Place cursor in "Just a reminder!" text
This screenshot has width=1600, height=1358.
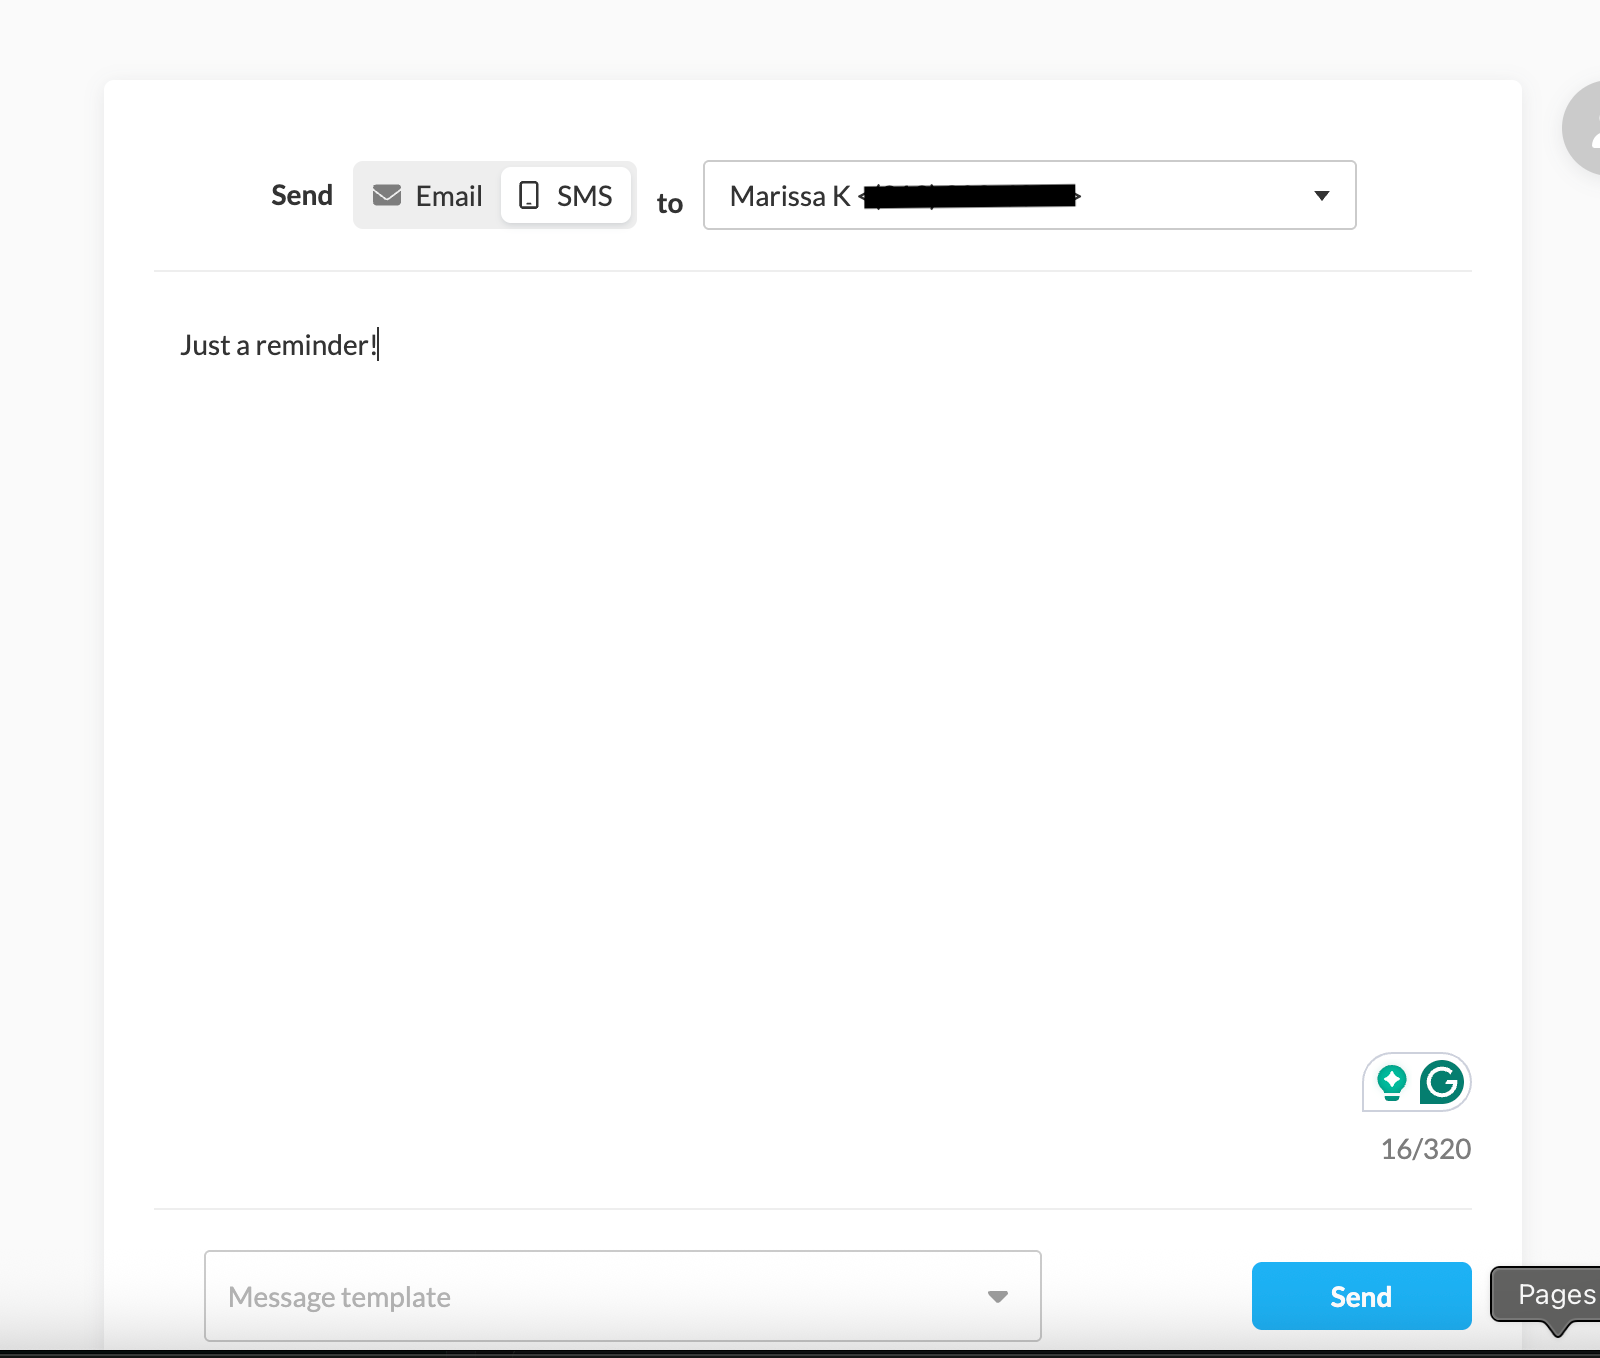[278, 346]
